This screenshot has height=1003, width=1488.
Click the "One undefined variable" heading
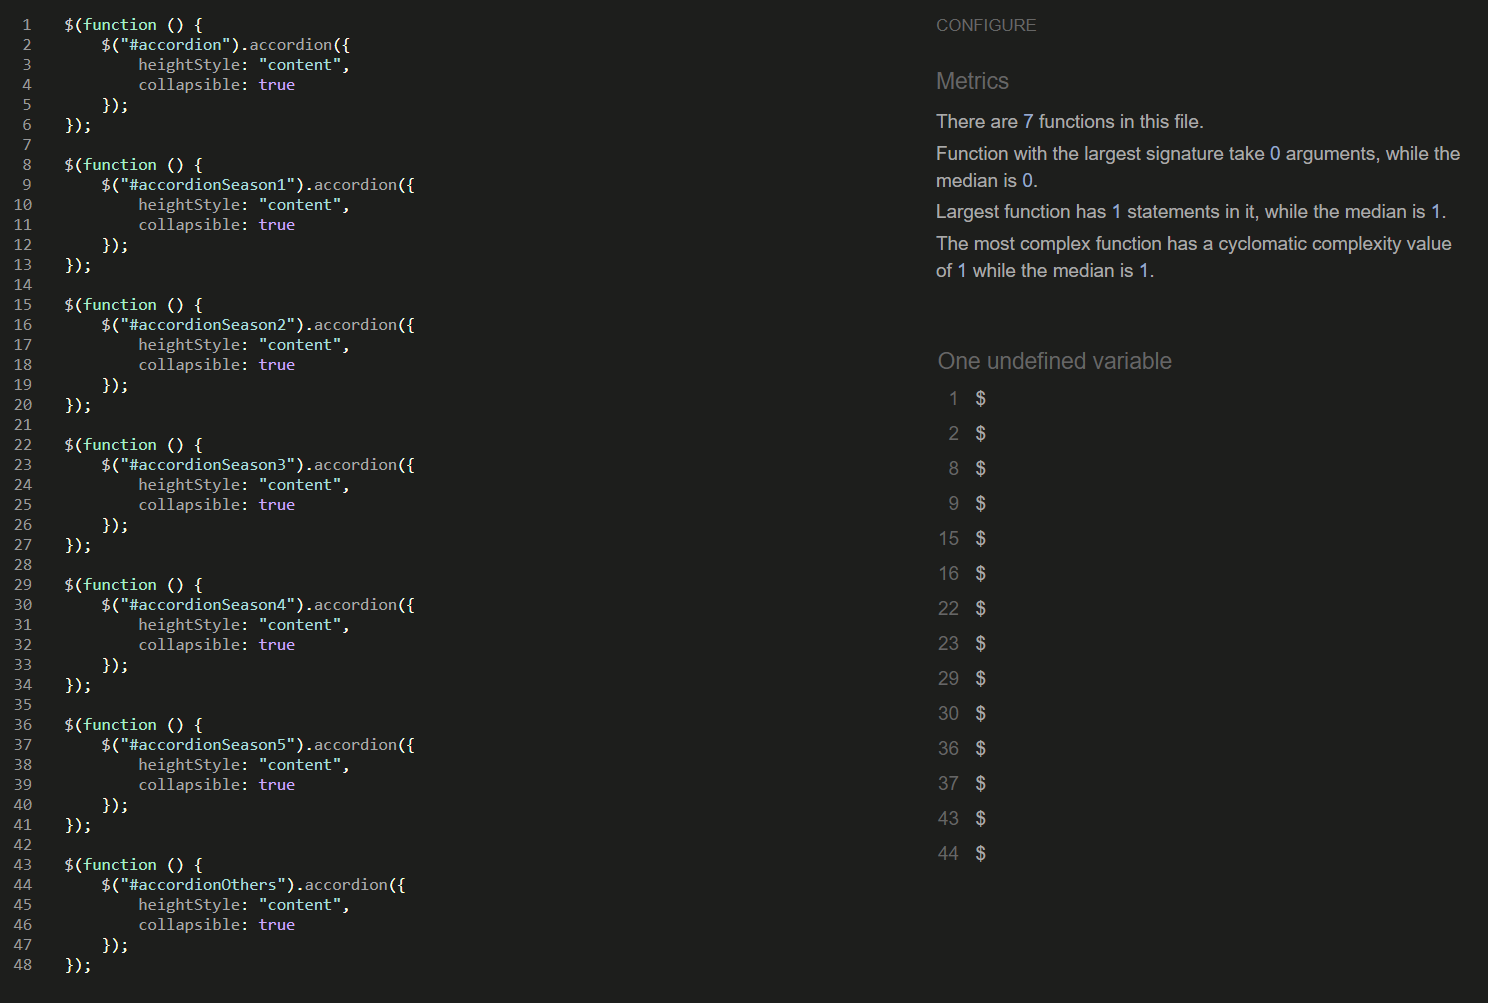[1054, 362]
